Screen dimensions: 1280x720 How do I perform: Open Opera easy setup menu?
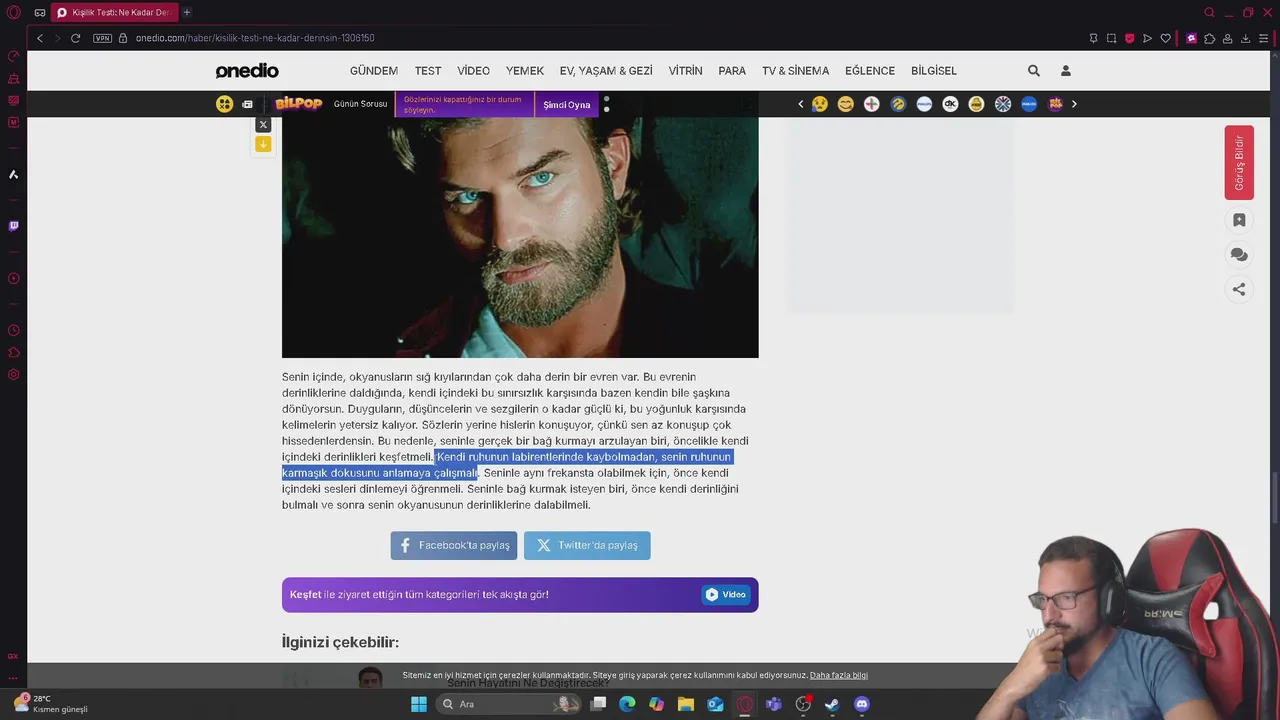tap(1264, 38)
